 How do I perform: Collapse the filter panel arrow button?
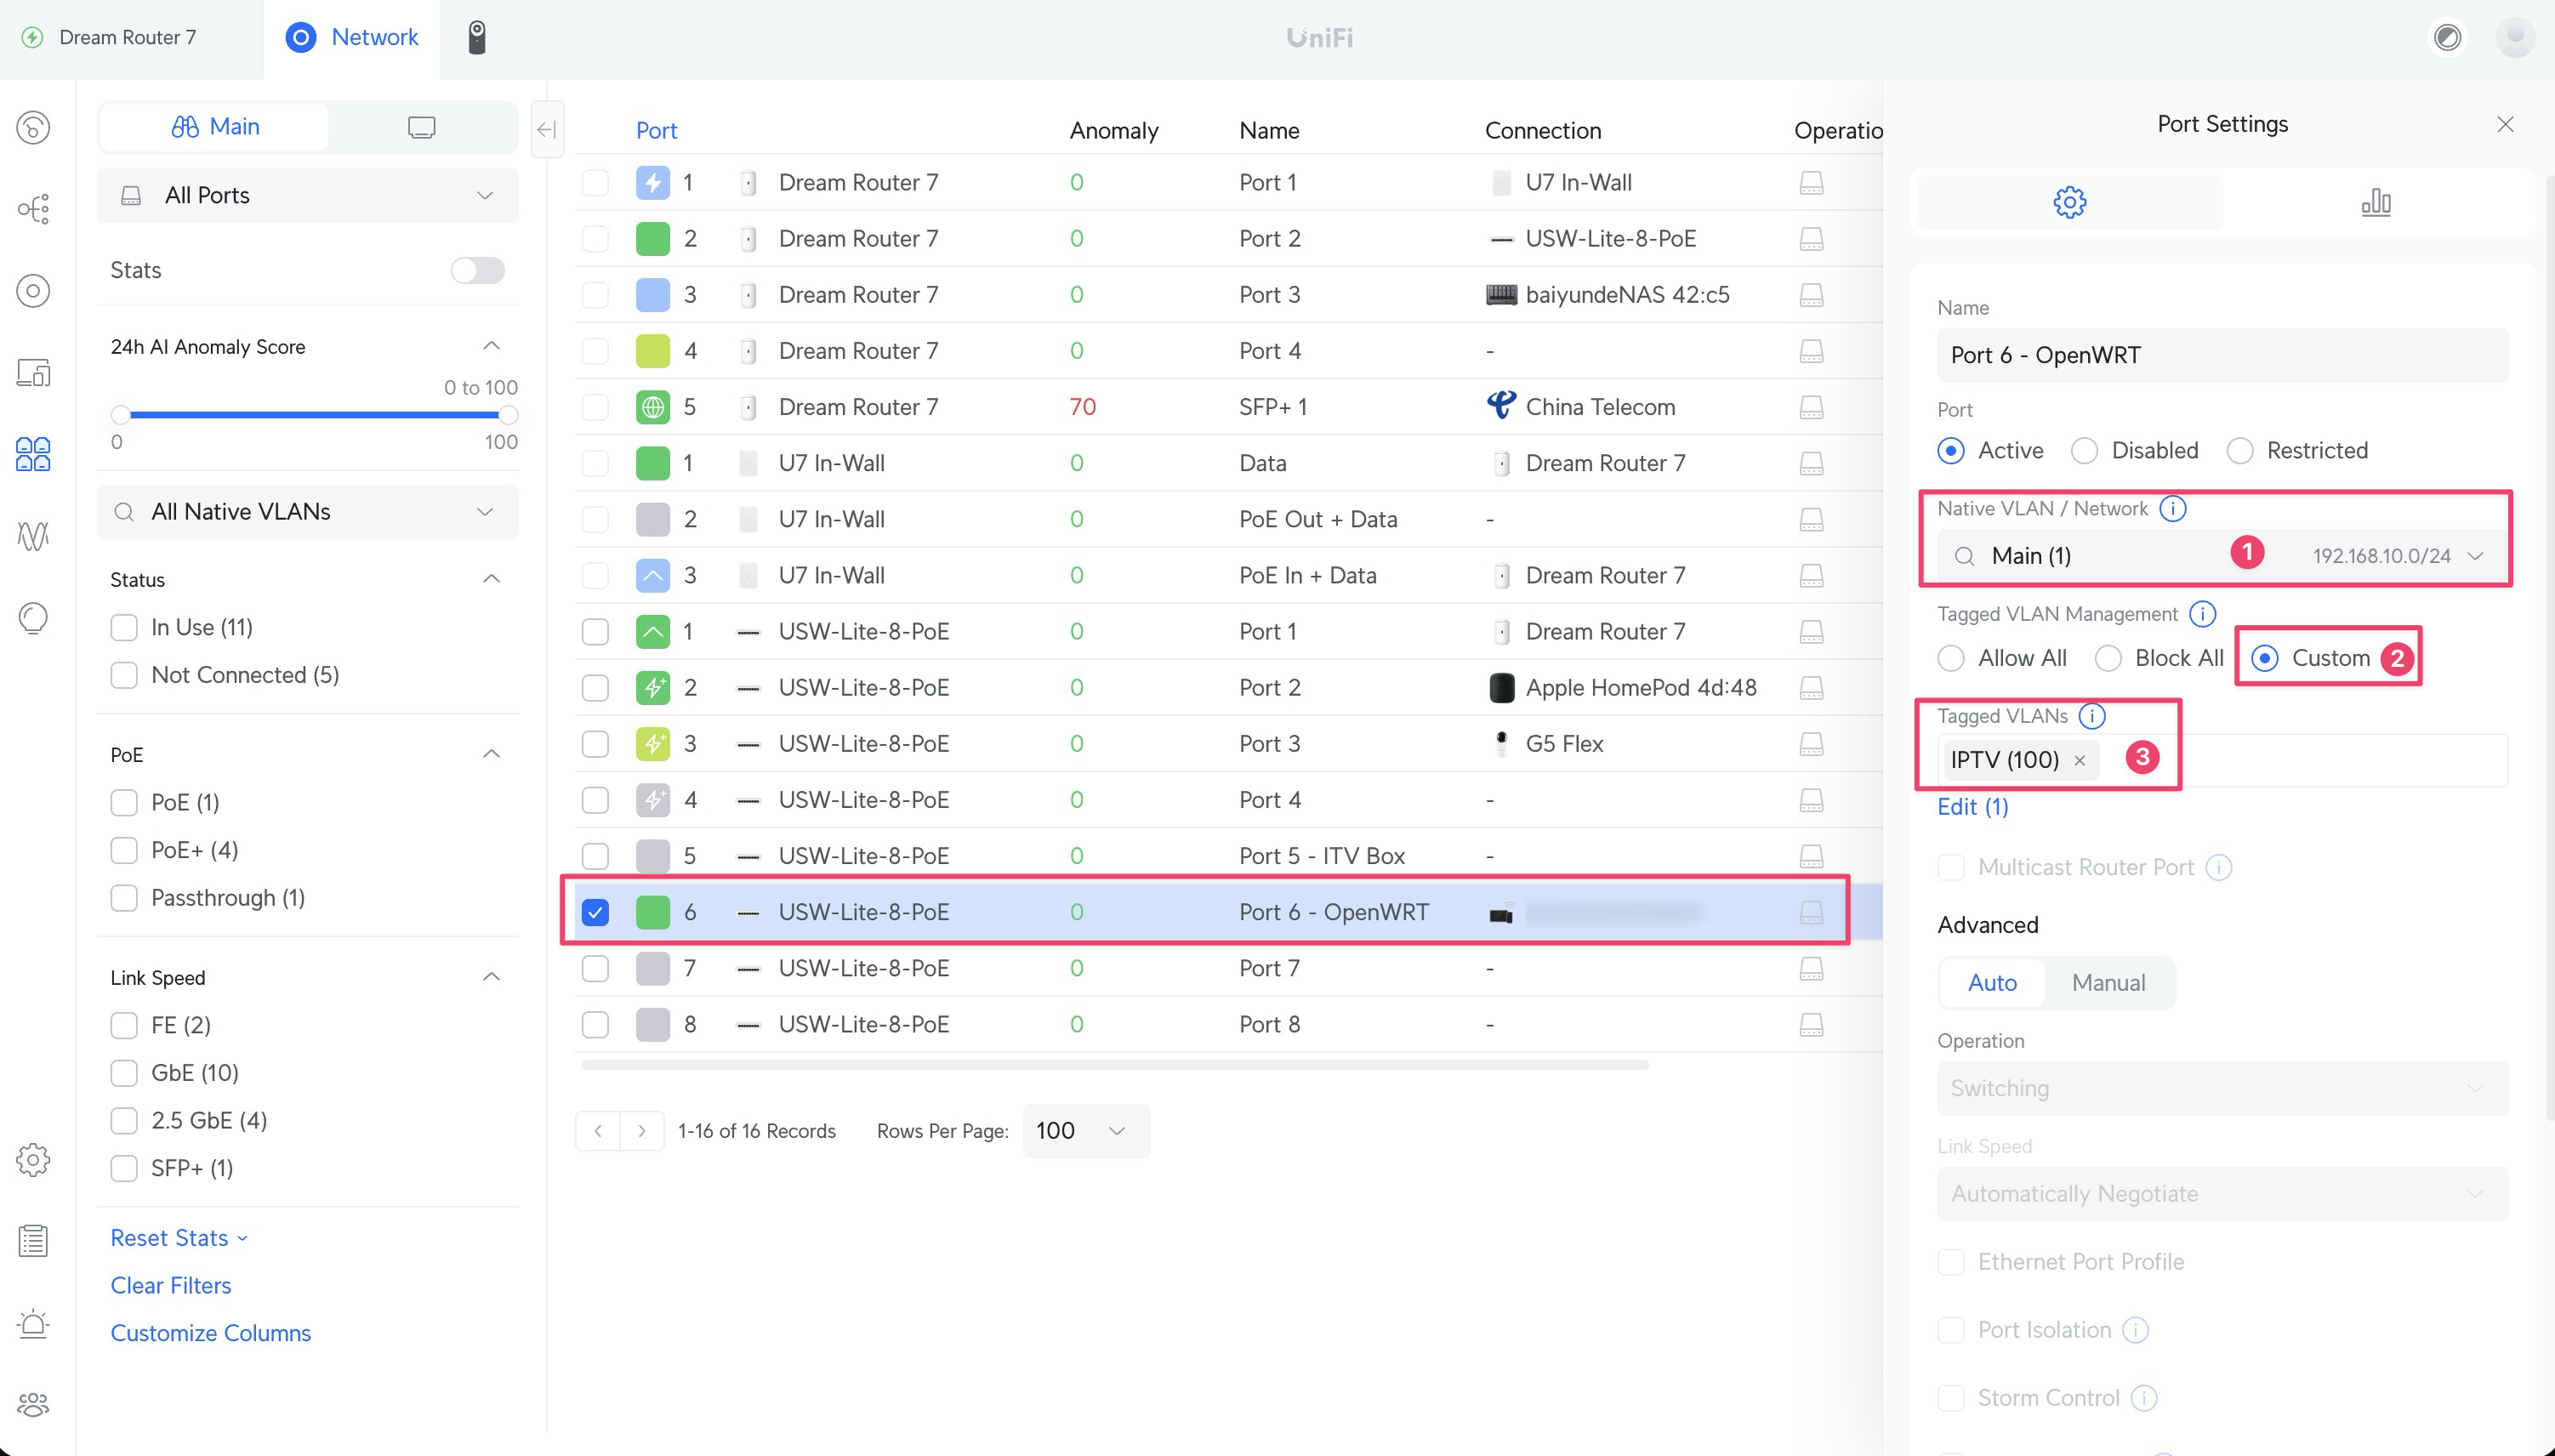pos(547,129)
